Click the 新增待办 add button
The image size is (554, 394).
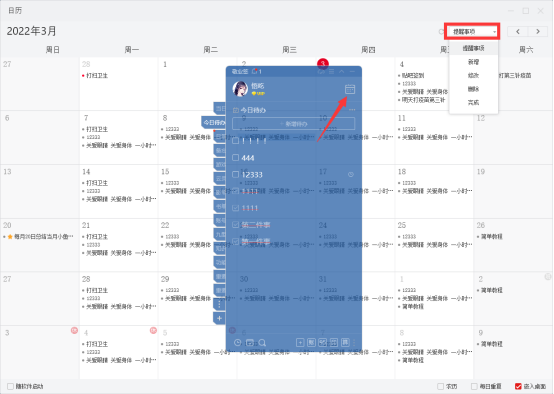pyautogui.click(x=294, y=124)
